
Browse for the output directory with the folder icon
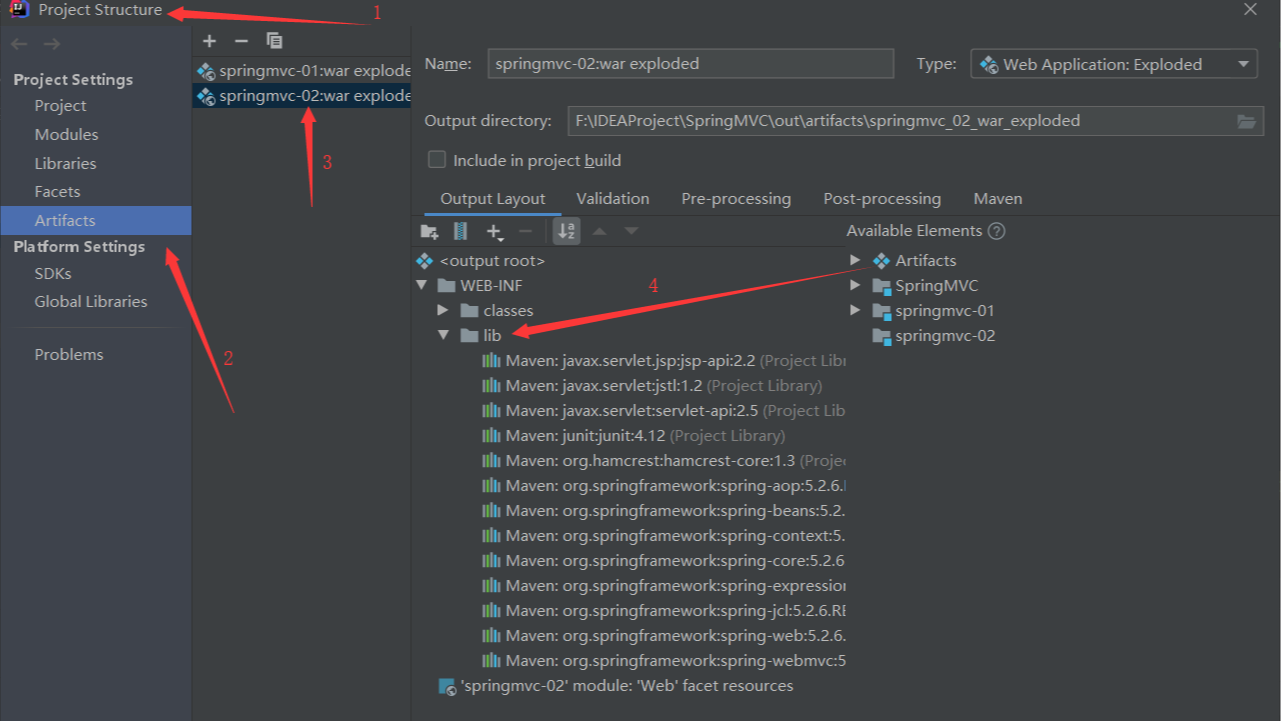[x=1246, y=121]
